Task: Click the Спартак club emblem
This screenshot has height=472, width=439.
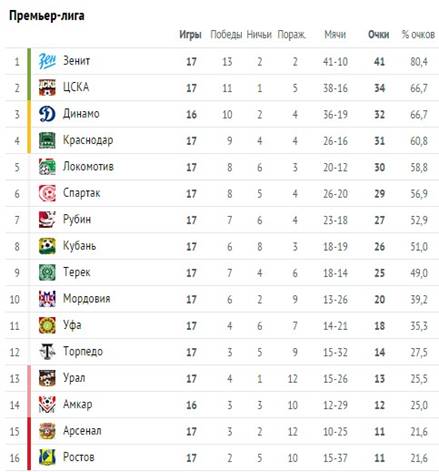Action: click(x=47, y=193)
